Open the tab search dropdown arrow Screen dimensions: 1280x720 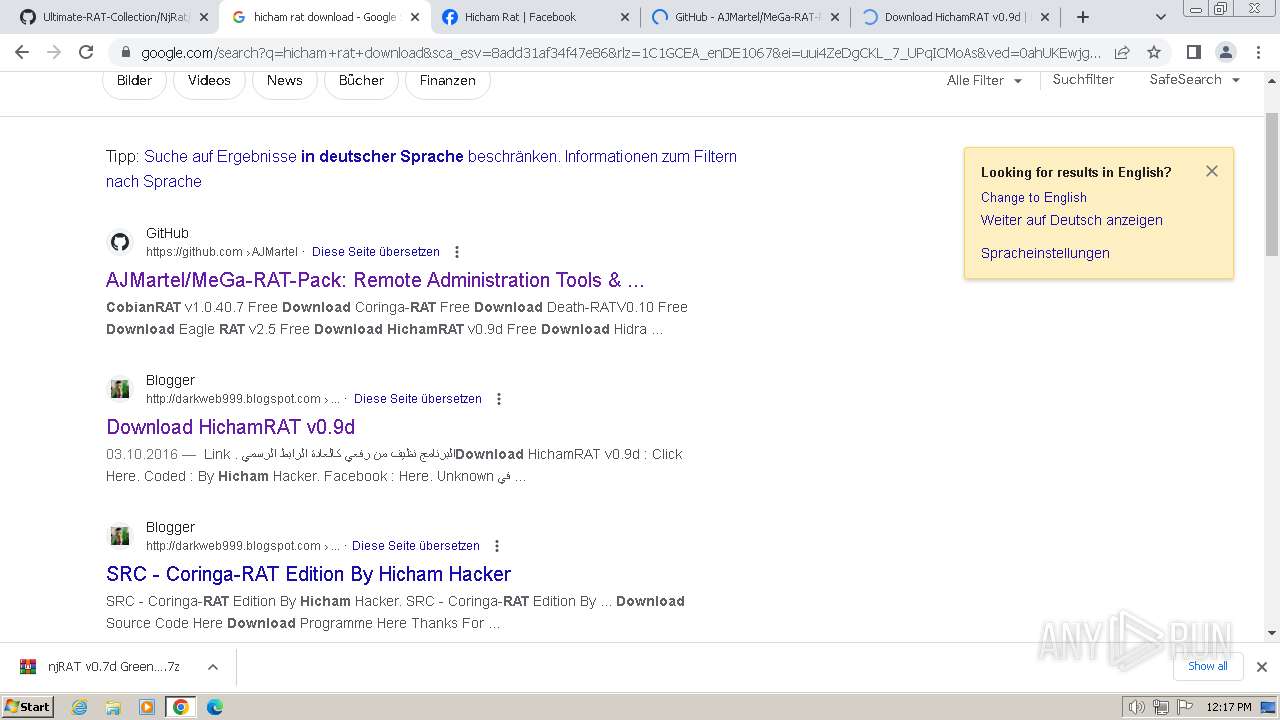pyautogui.click(x=1160, y=17)
